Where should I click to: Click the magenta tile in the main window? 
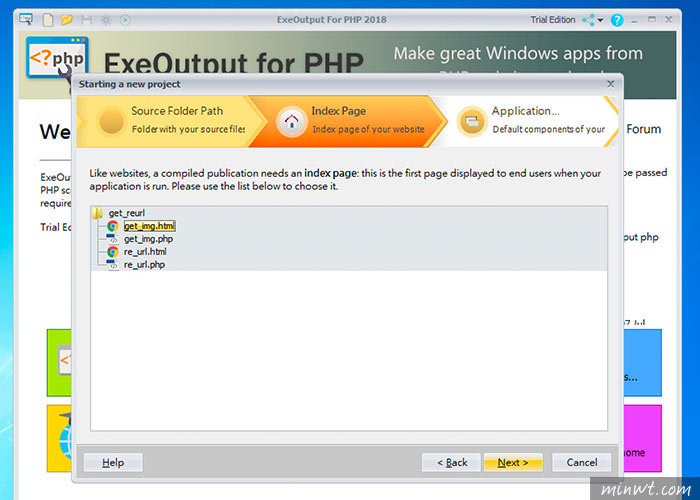pyautogui.click(x=642, y=438)
